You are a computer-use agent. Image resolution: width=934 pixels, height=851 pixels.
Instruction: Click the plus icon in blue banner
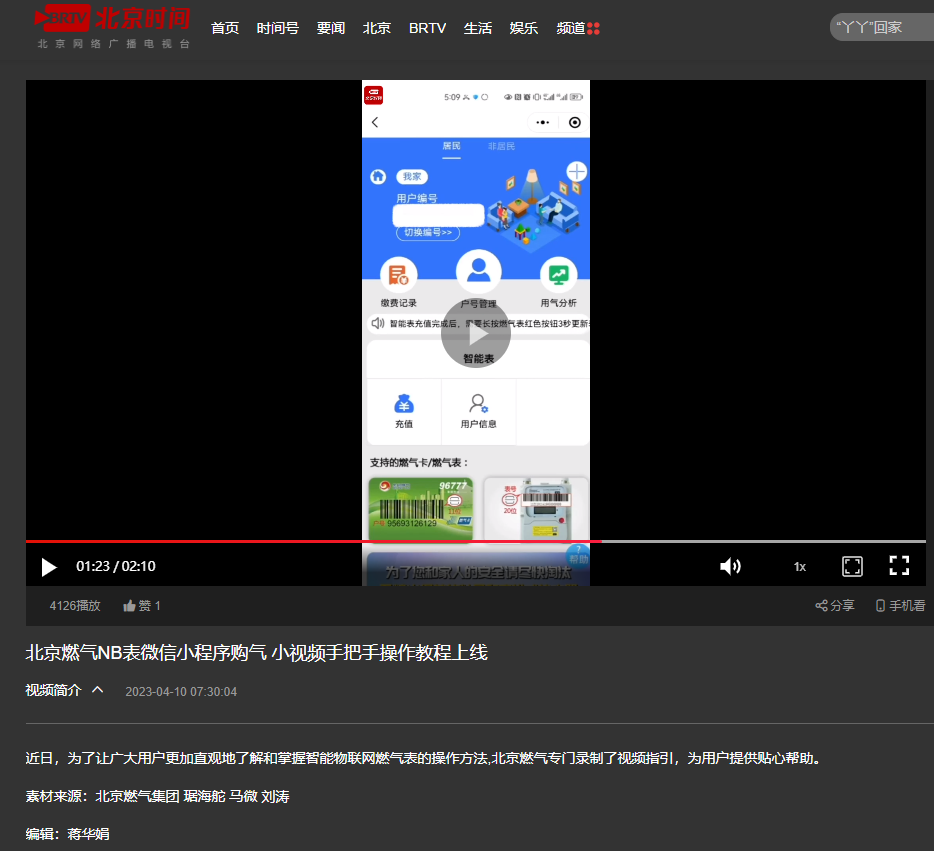(x=576, y=172)
